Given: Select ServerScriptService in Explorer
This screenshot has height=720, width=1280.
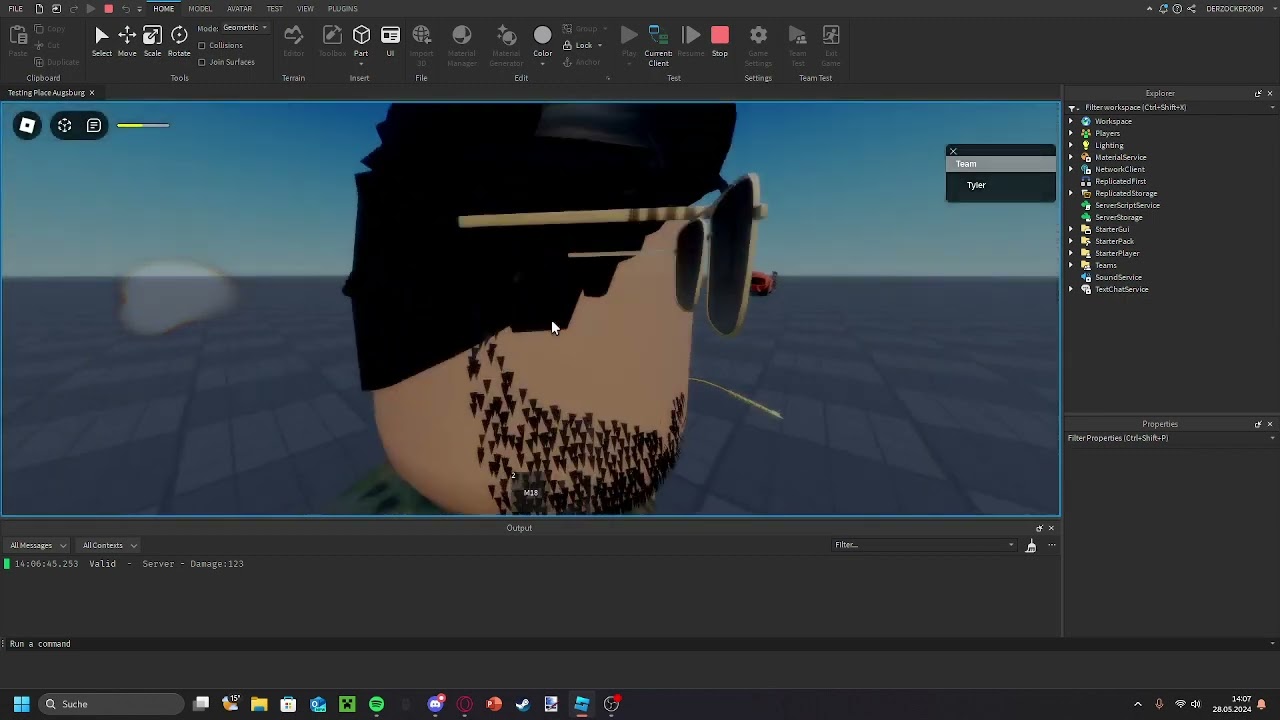Looking at the screenshot, I should [1127, 205].
